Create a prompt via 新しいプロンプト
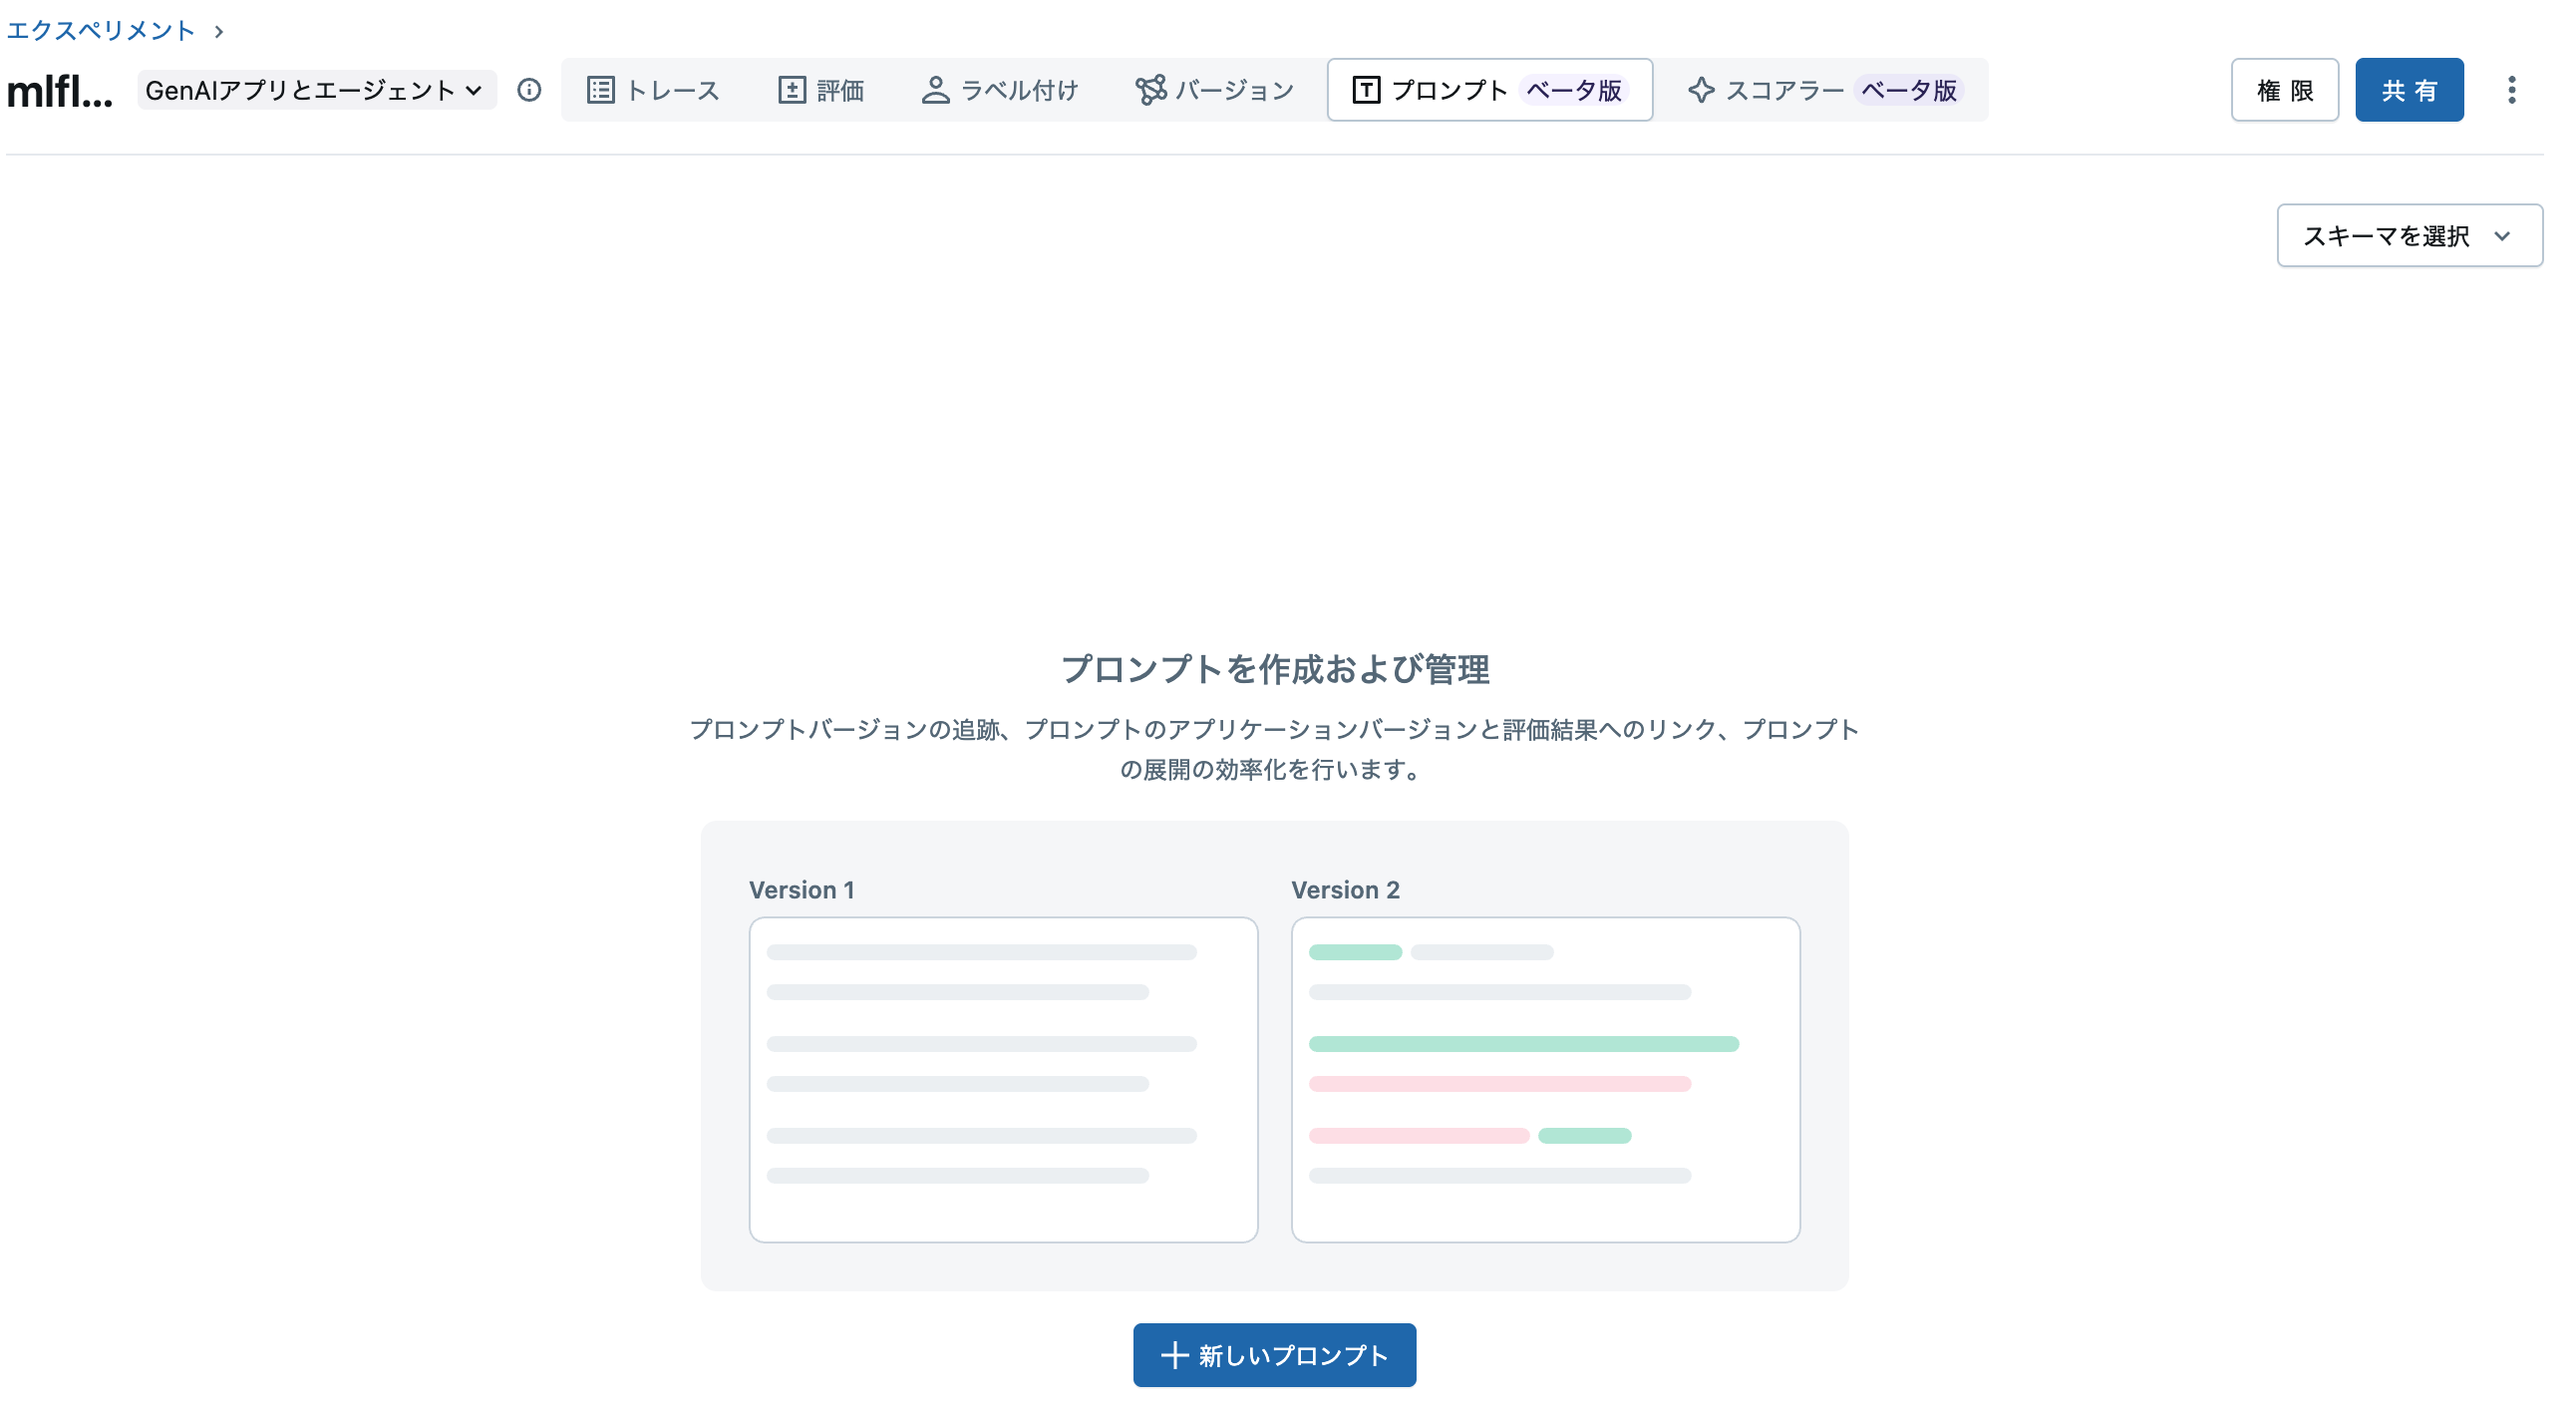 tap(1274, 1355)
